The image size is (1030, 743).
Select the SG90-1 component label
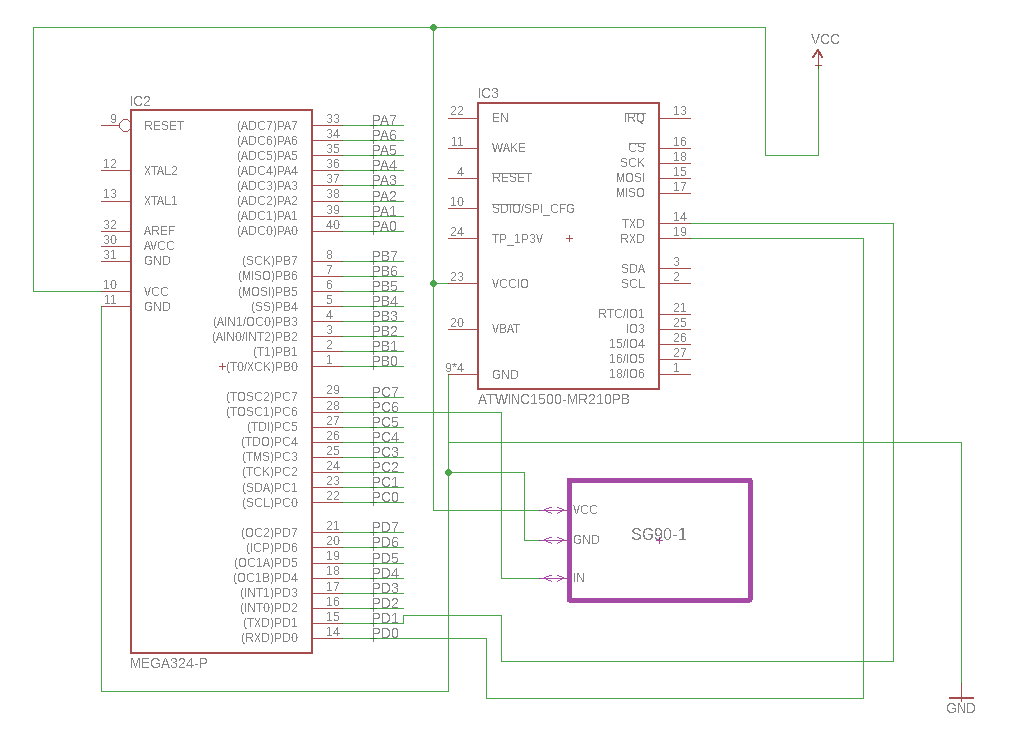(659, 534)
